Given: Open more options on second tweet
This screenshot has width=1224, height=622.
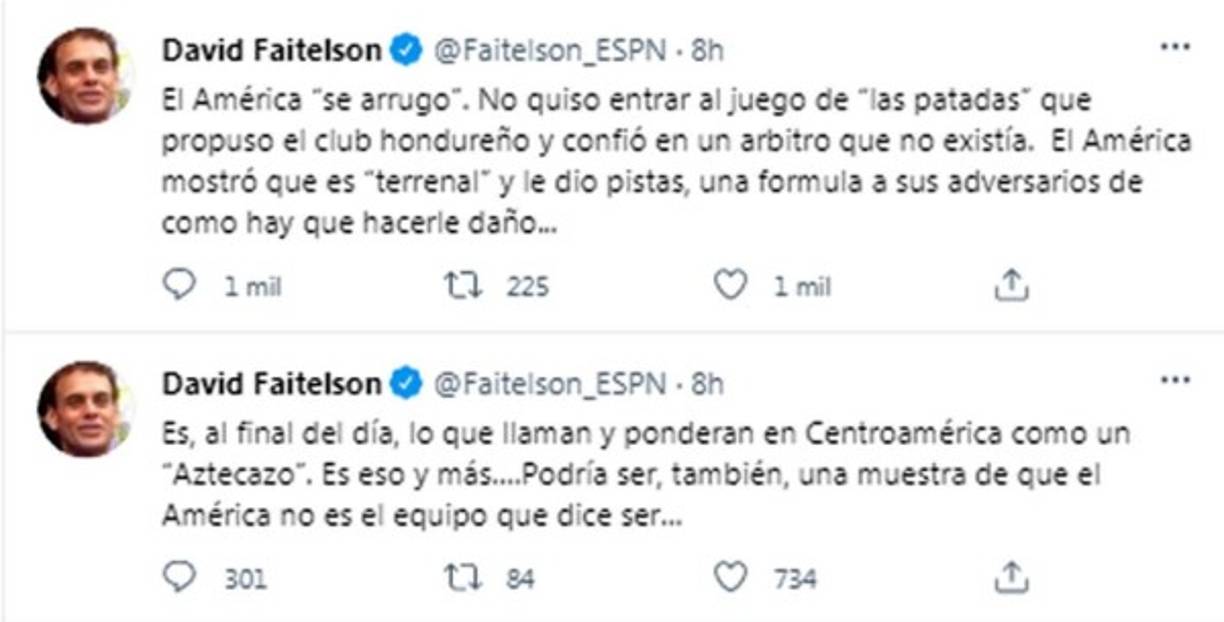Looking at the screenshot, I should tap(1173, 382).
